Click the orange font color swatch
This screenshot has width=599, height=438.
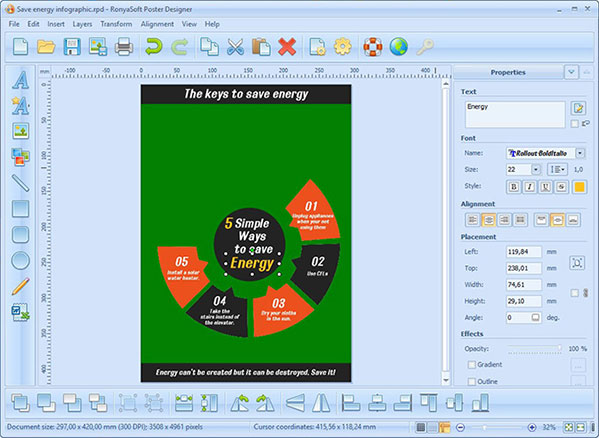579,187
